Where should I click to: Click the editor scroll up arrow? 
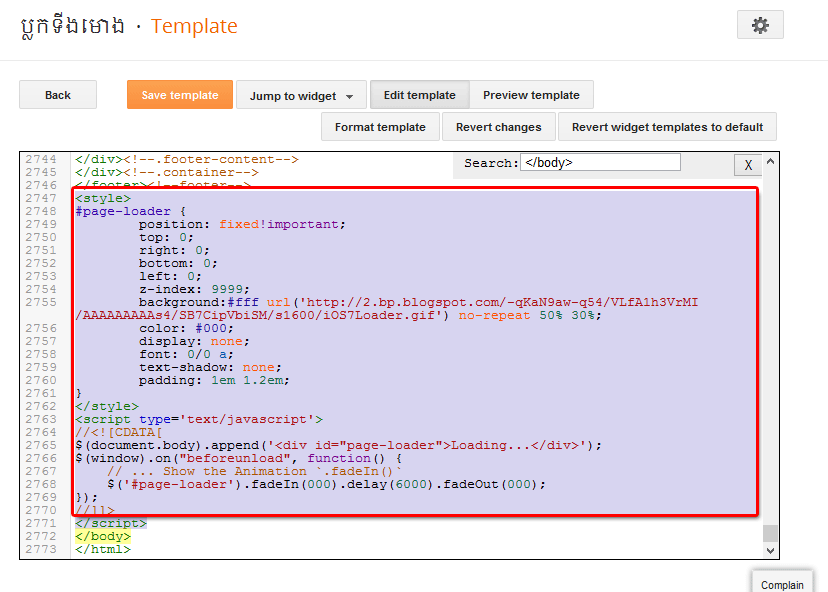click(770, 162)
